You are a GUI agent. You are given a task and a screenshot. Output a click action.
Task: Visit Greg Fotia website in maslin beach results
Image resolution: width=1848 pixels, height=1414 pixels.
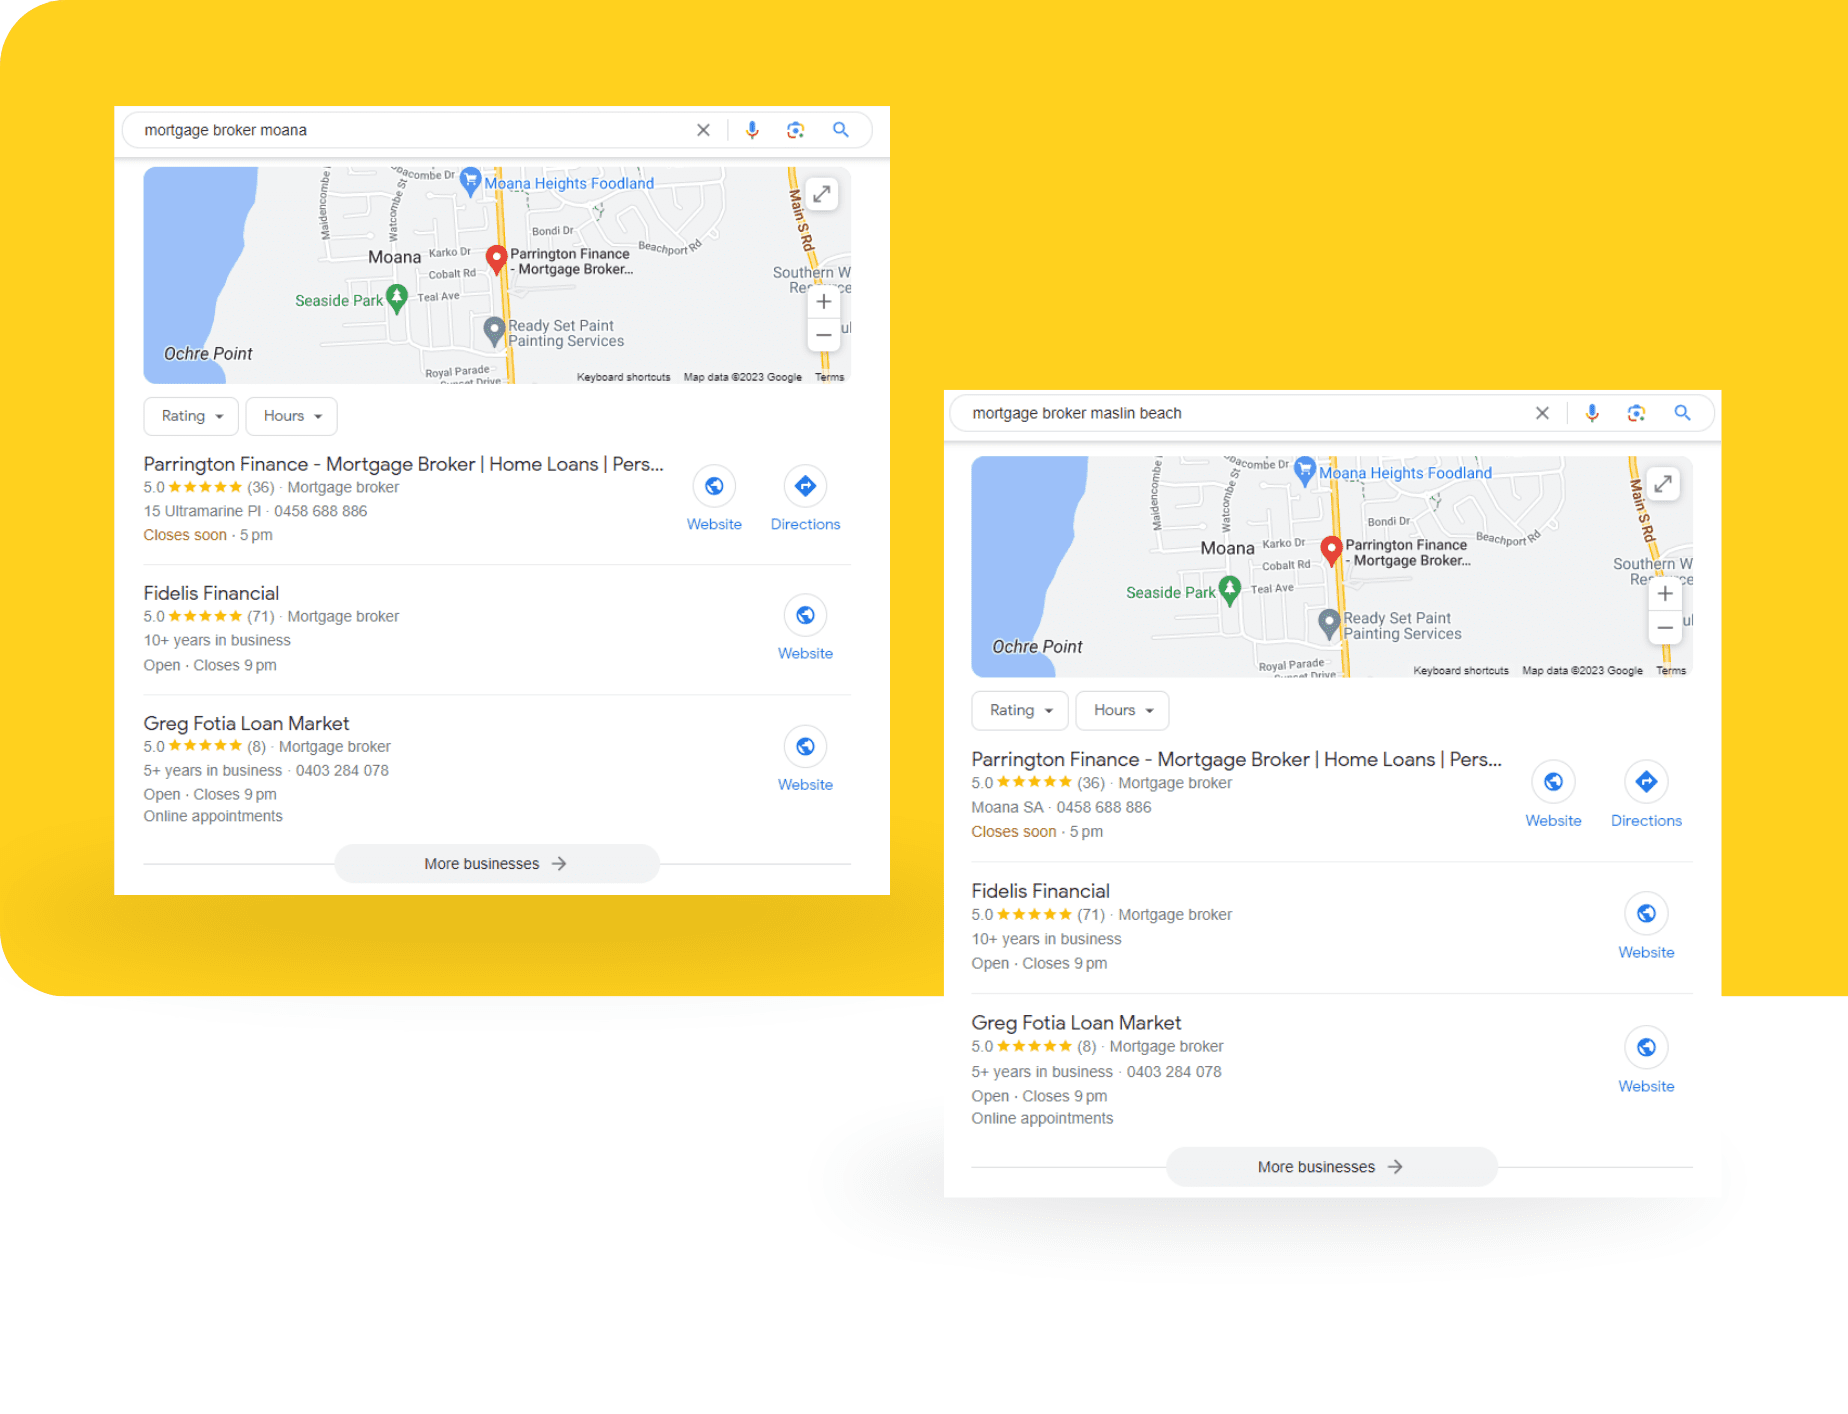click(x=1646, y=1060)
